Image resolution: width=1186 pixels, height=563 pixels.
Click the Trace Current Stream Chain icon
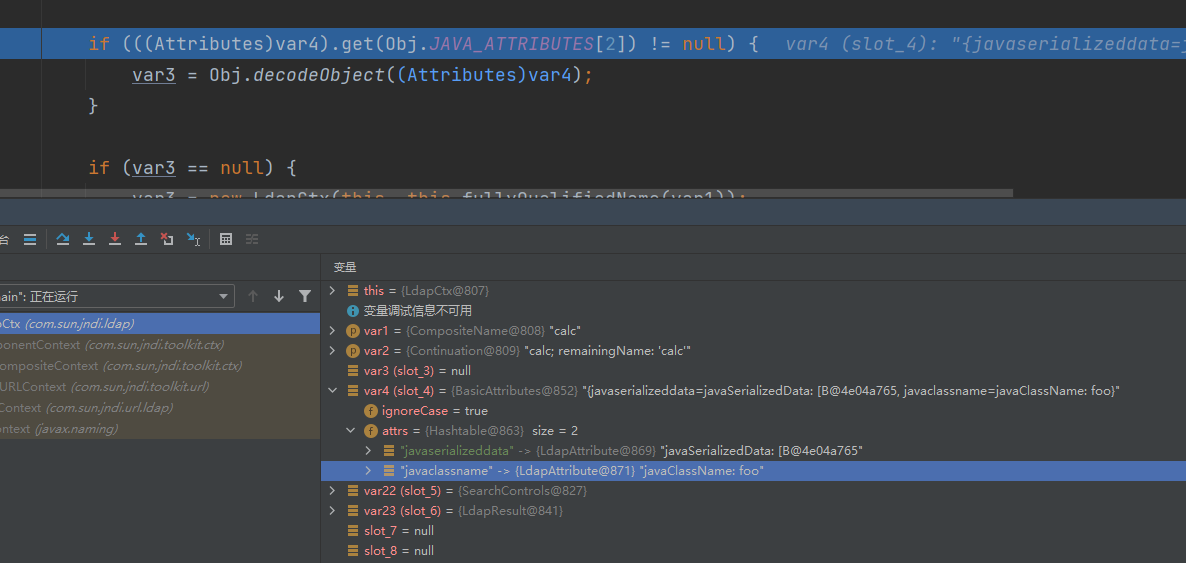[x=252, y=239]
